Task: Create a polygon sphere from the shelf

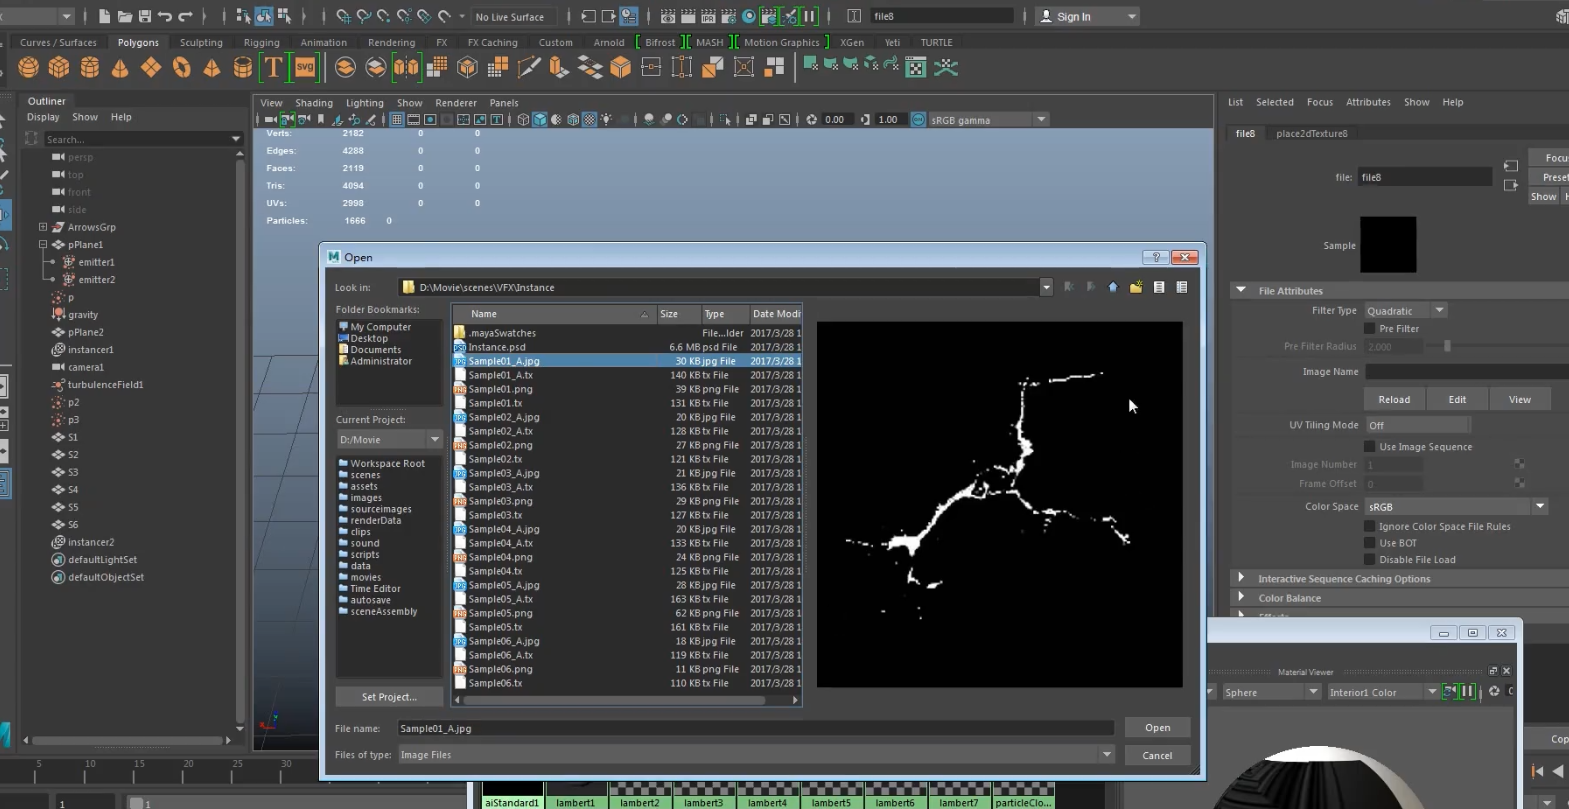Action: tap(29, 67)
